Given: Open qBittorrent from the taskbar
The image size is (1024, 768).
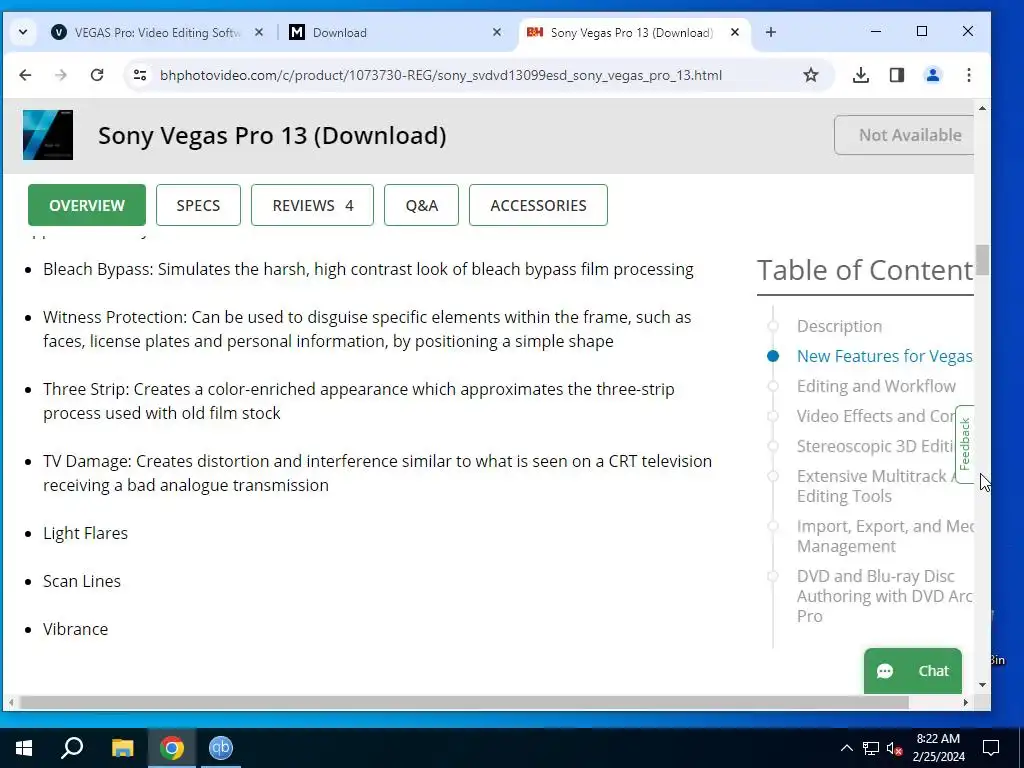Looking at the screenshot, I should [221, 748].
